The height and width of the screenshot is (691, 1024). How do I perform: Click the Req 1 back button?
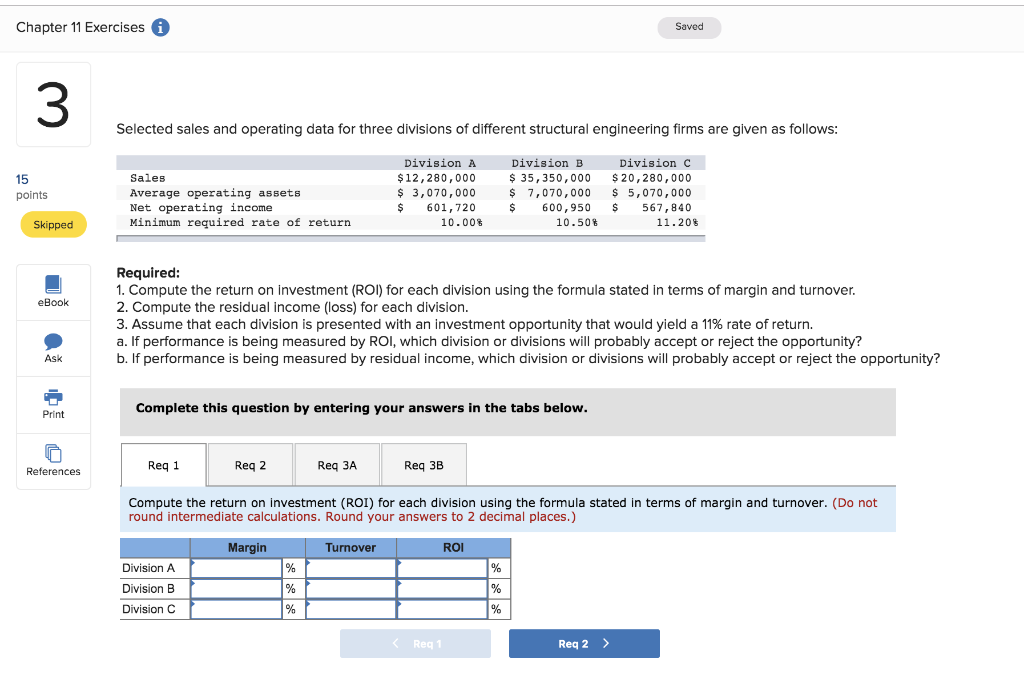(x=415, y=643)
